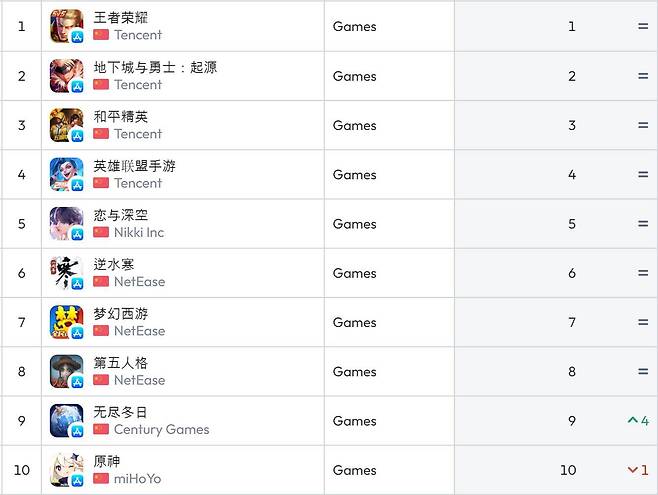658x495 pixels.
Task: Open the 梦幻西游 app icon
Action: [x=66, y=322]
